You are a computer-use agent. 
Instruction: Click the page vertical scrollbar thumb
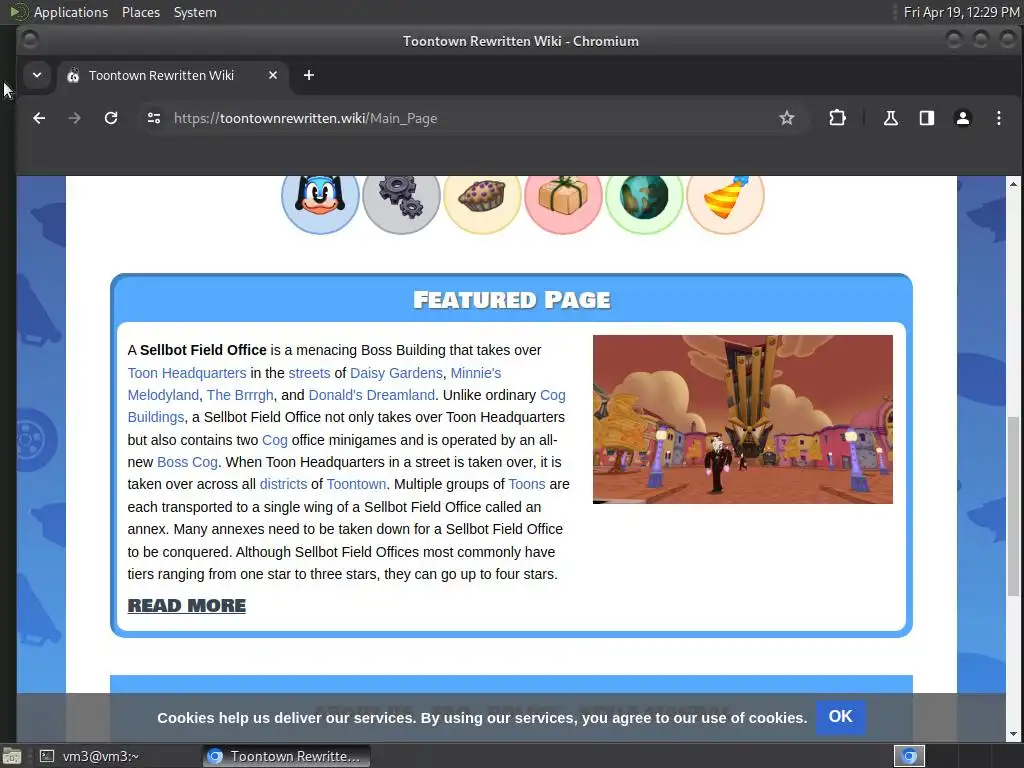click(x=1013, y=506)
